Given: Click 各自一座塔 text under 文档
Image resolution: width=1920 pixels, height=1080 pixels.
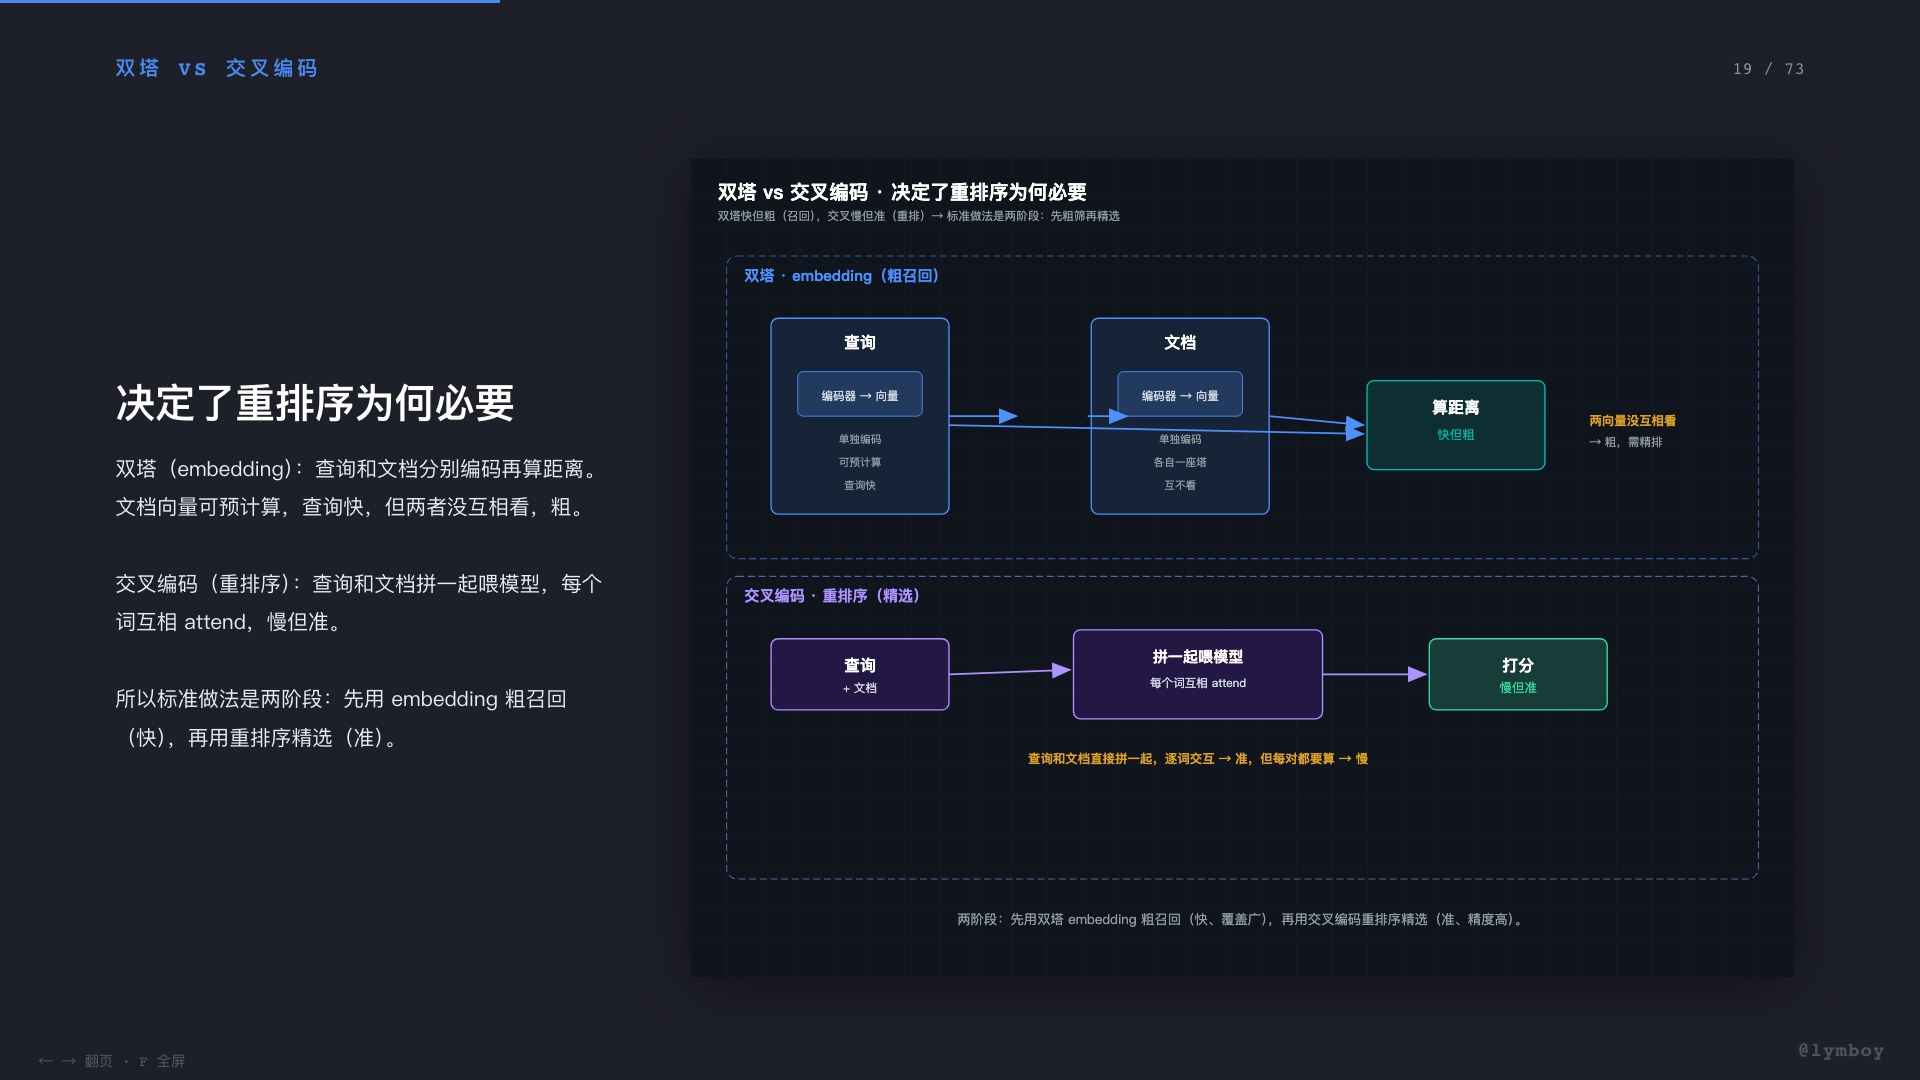Looking at the screenshot, I should (1180, 462).
